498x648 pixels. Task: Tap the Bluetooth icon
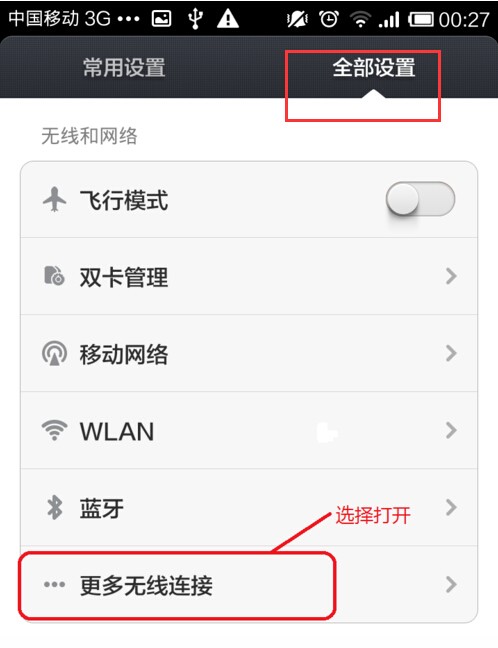coord(55,507)
